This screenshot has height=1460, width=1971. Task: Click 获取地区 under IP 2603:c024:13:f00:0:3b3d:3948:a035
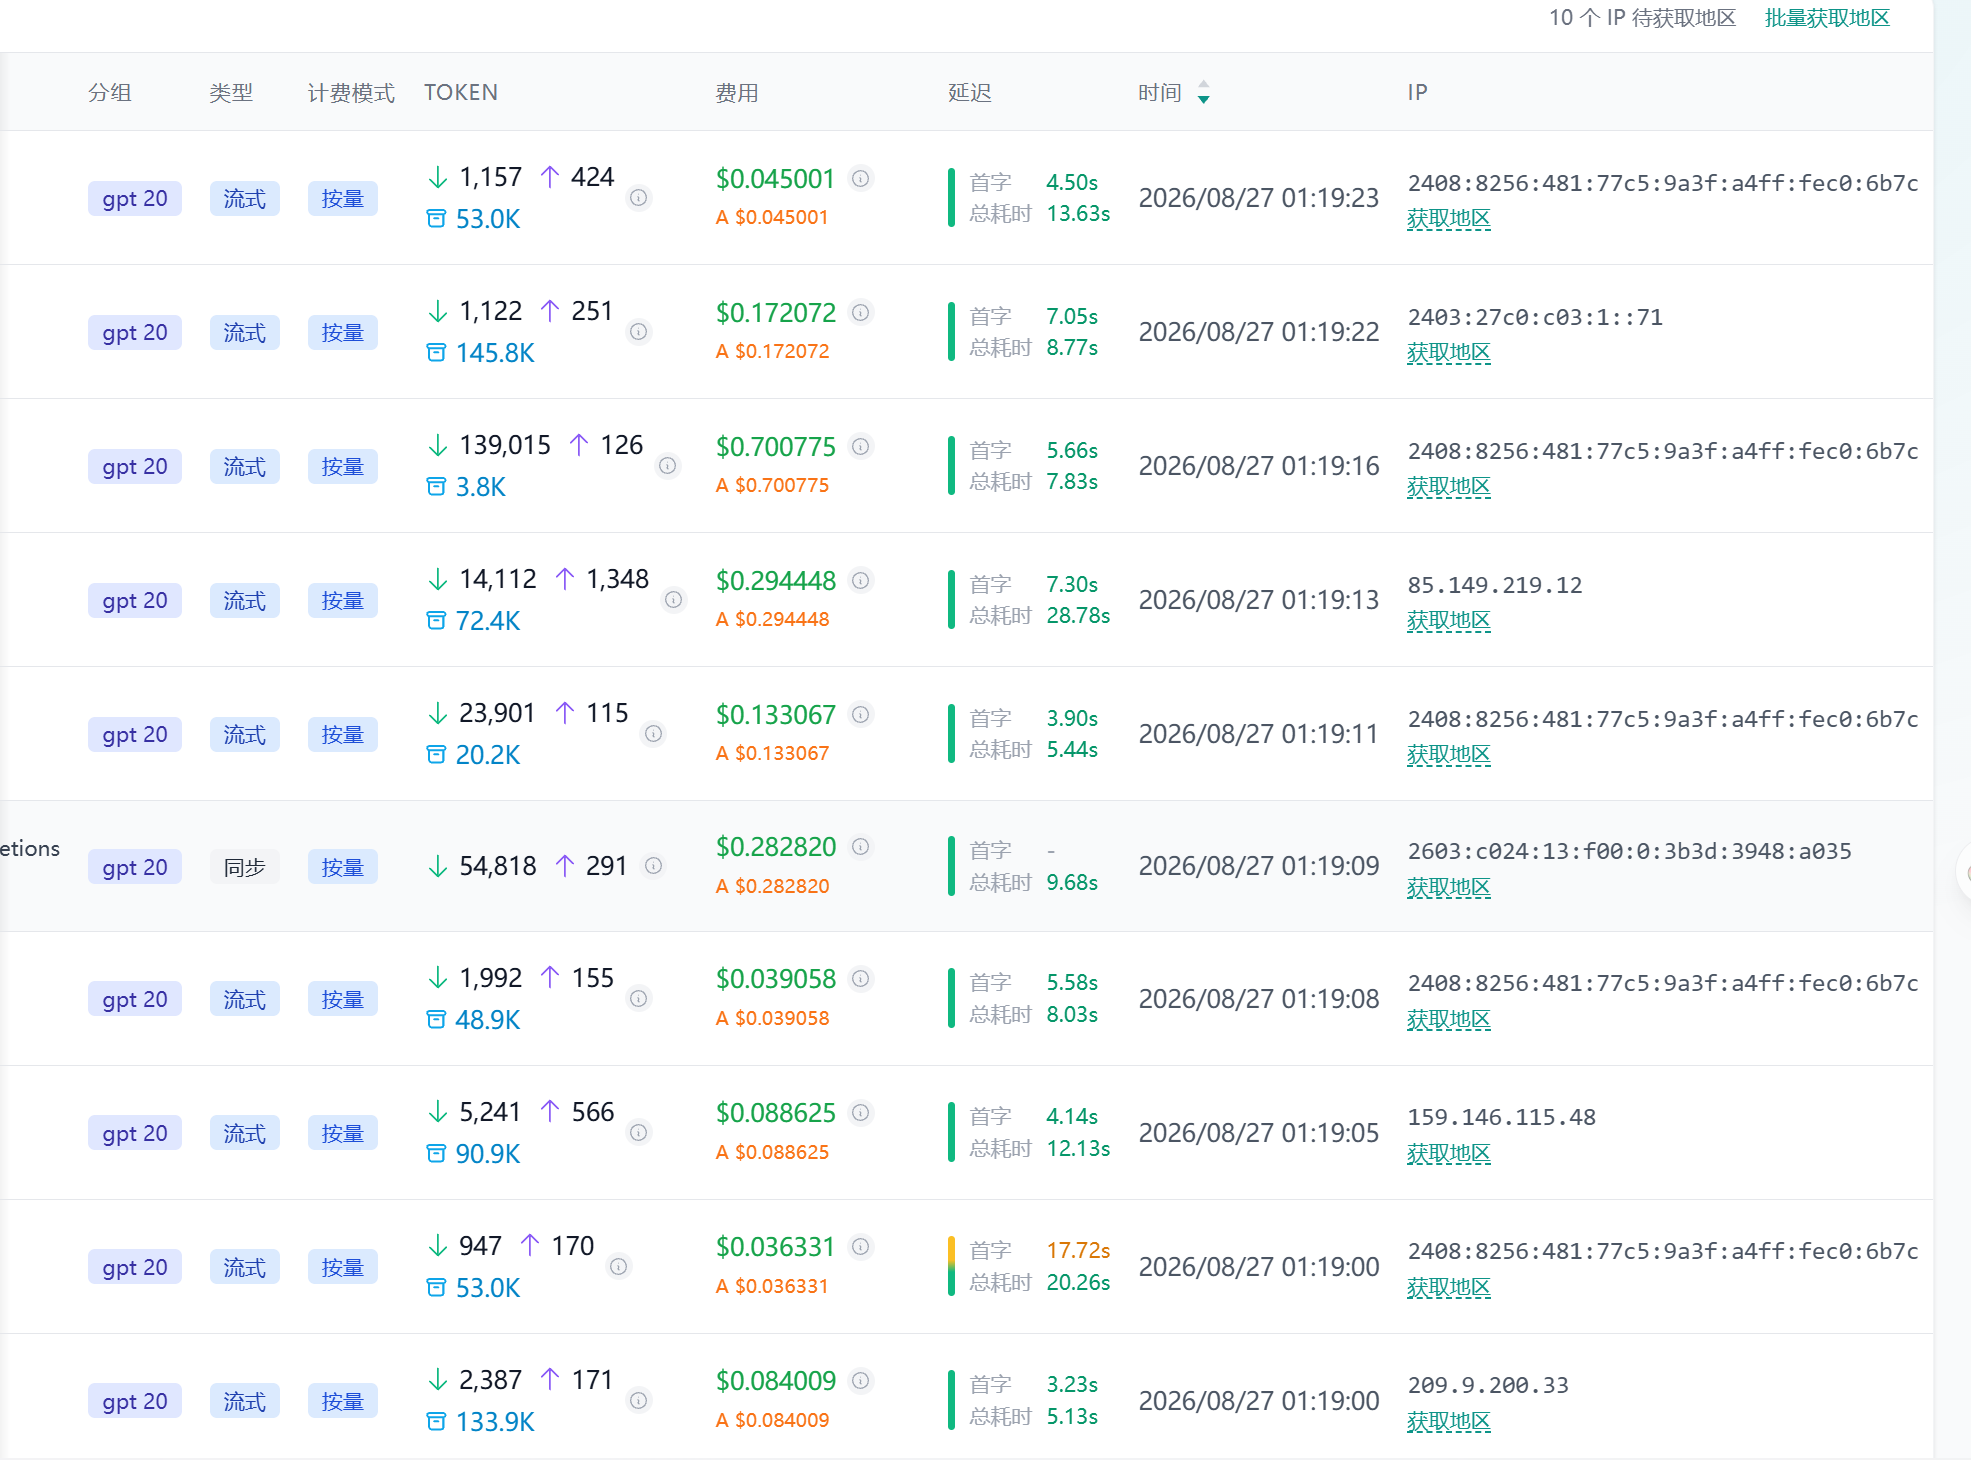[x=1448, y=888]
